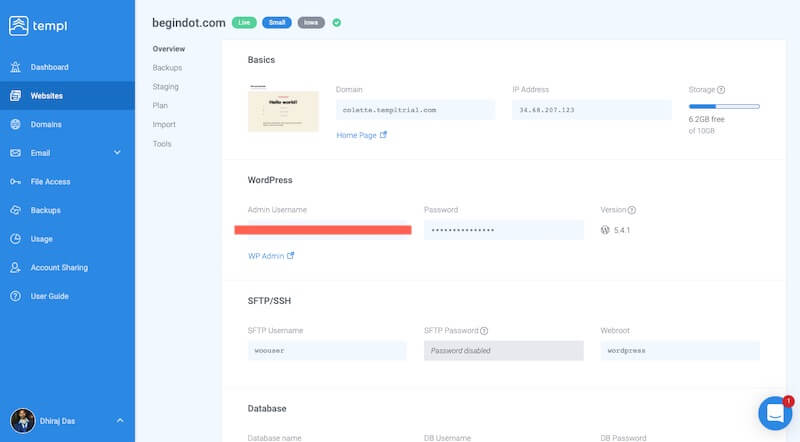Open User Guide in the sidebar

pos(49,296)
